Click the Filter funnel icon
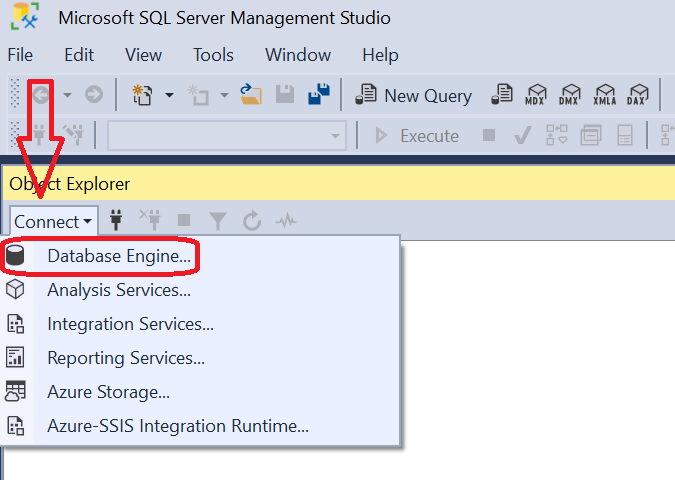675x480 pixels. (218, 221)
